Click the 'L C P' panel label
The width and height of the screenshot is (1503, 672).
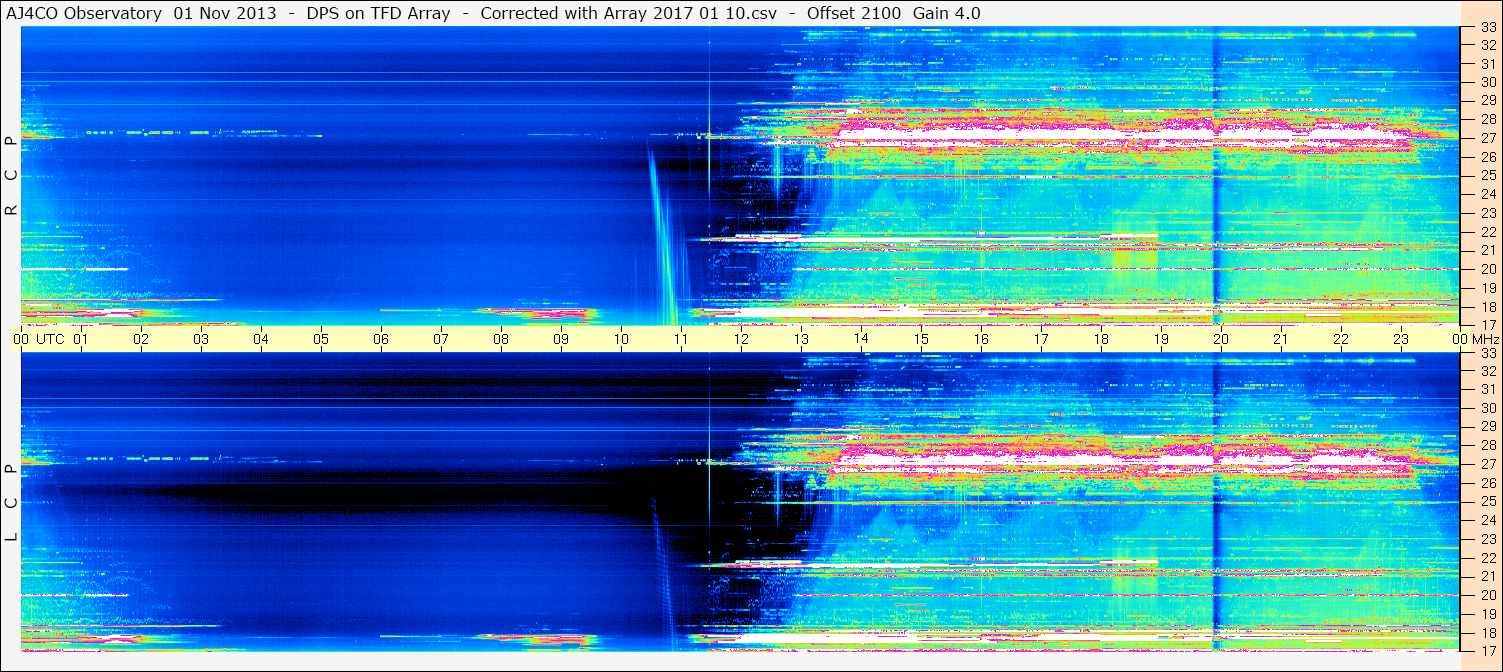point(11,503)
